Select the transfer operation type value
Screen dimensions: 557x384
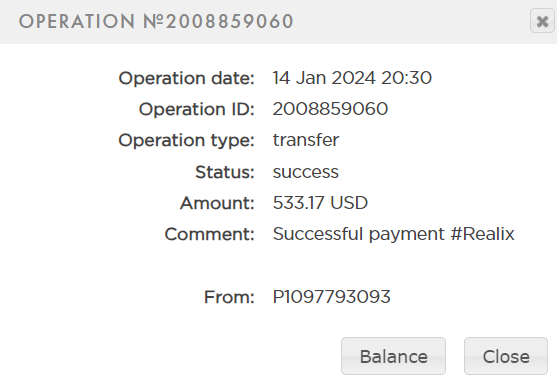point(306,140)
